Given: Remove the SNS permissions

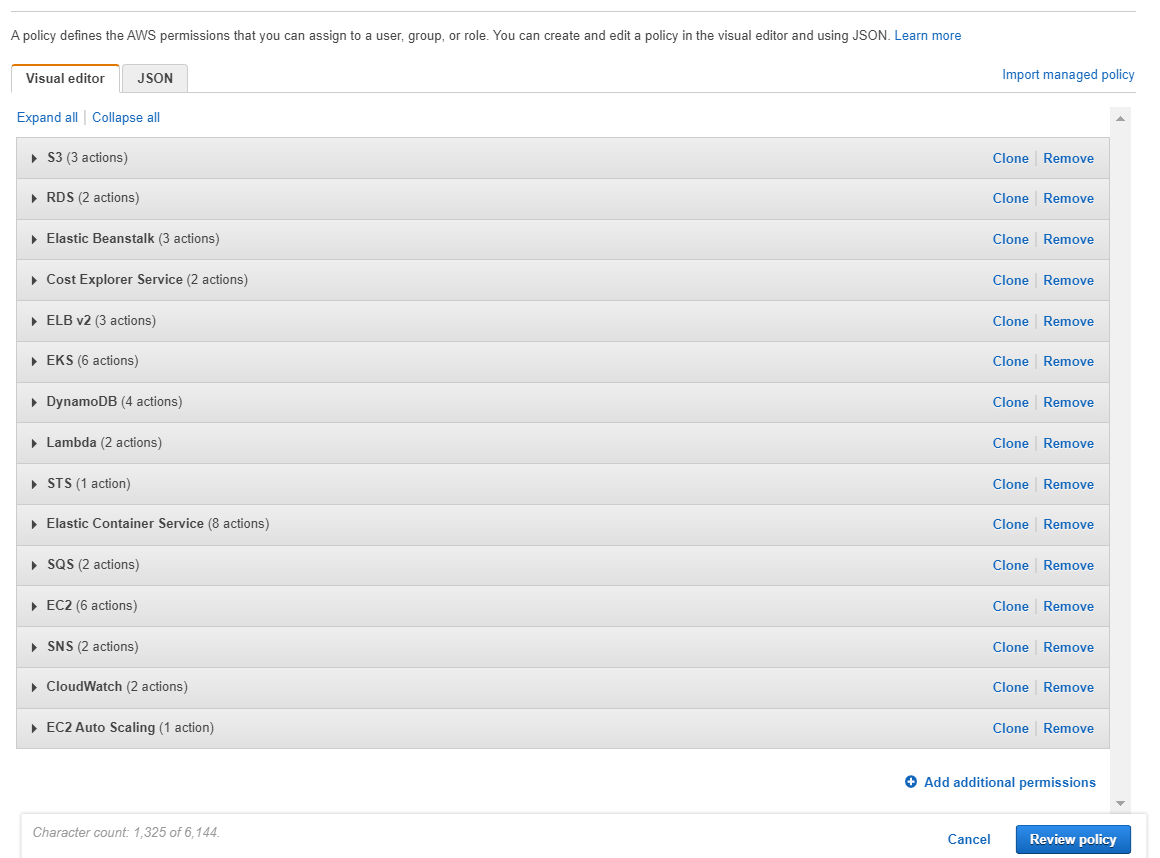Looking at the screenshot, I should tap(1068, 648).
